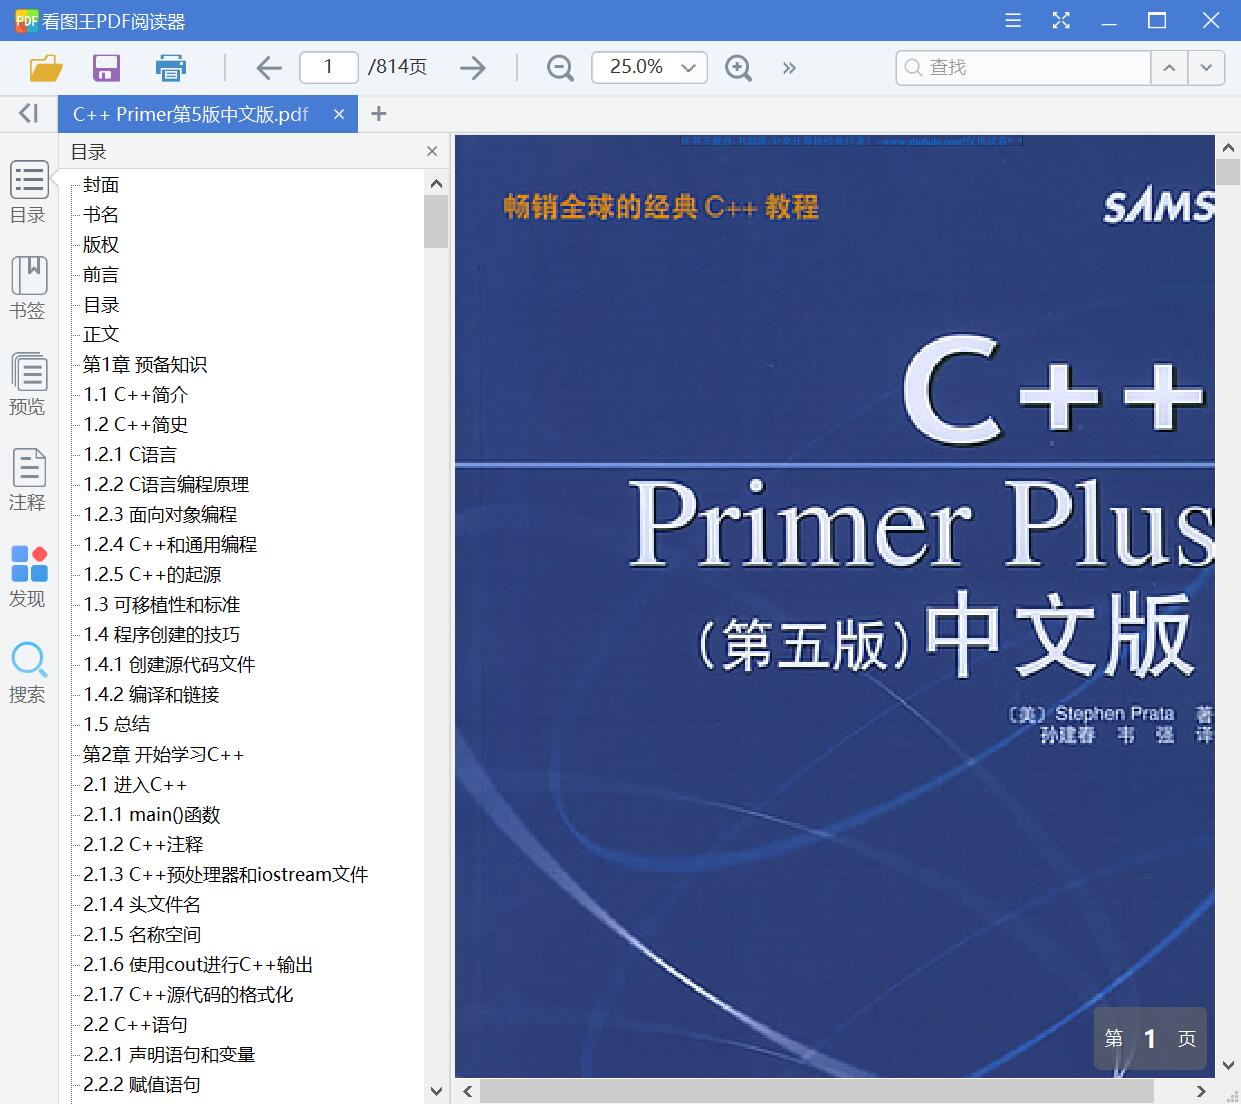This screenshot has width=1241, height=1104.
Task: Zoom in using the magnifier plus icon
Action: [738, 68]
